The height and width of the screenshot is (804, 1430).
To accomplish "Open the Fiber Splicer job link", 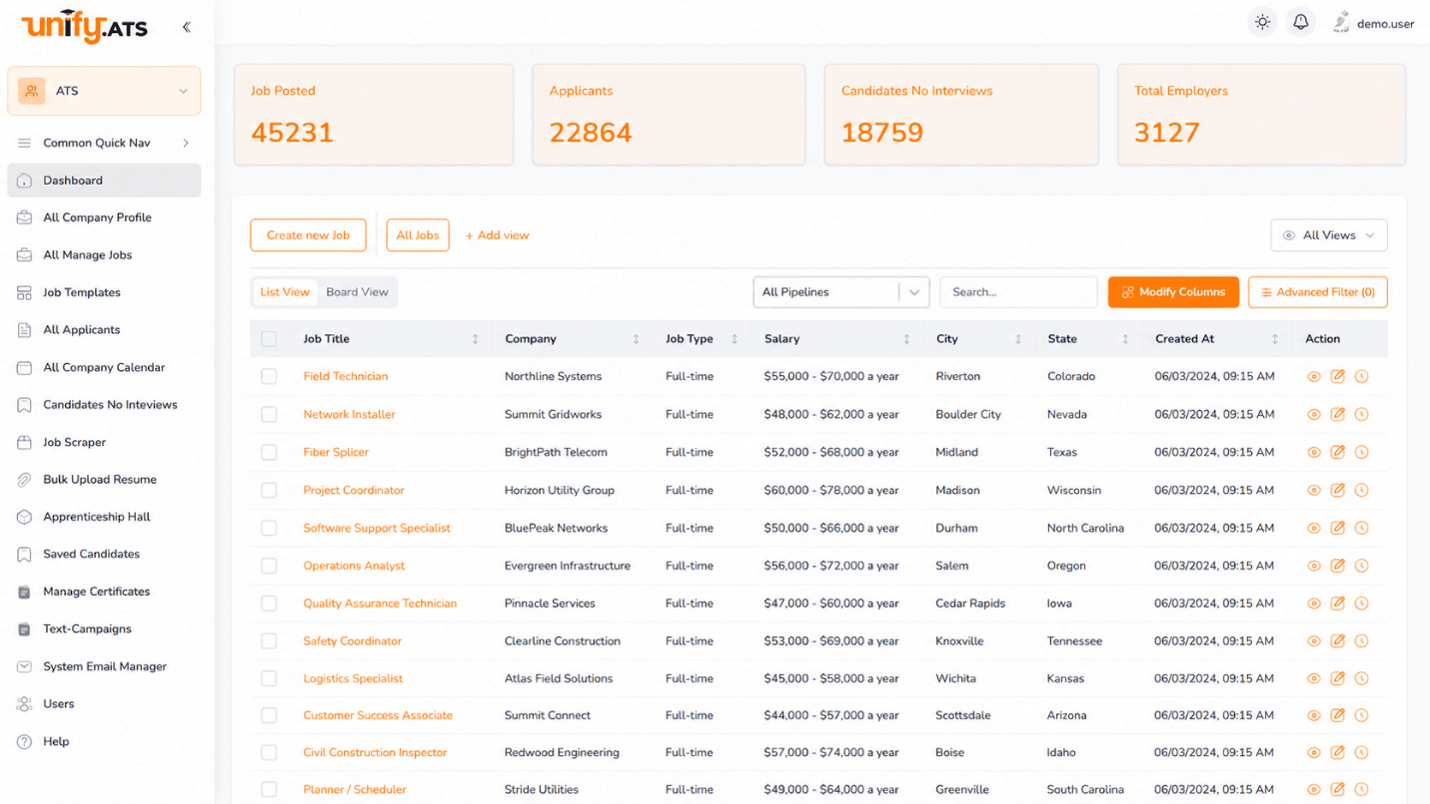I will 336,453.
